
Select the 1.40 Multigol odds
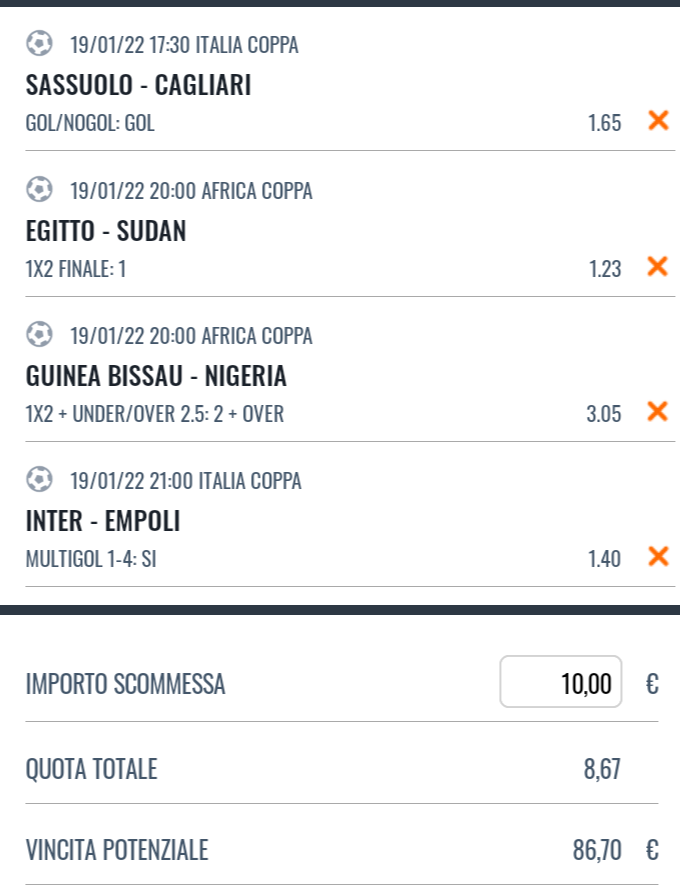pos(605,559)
